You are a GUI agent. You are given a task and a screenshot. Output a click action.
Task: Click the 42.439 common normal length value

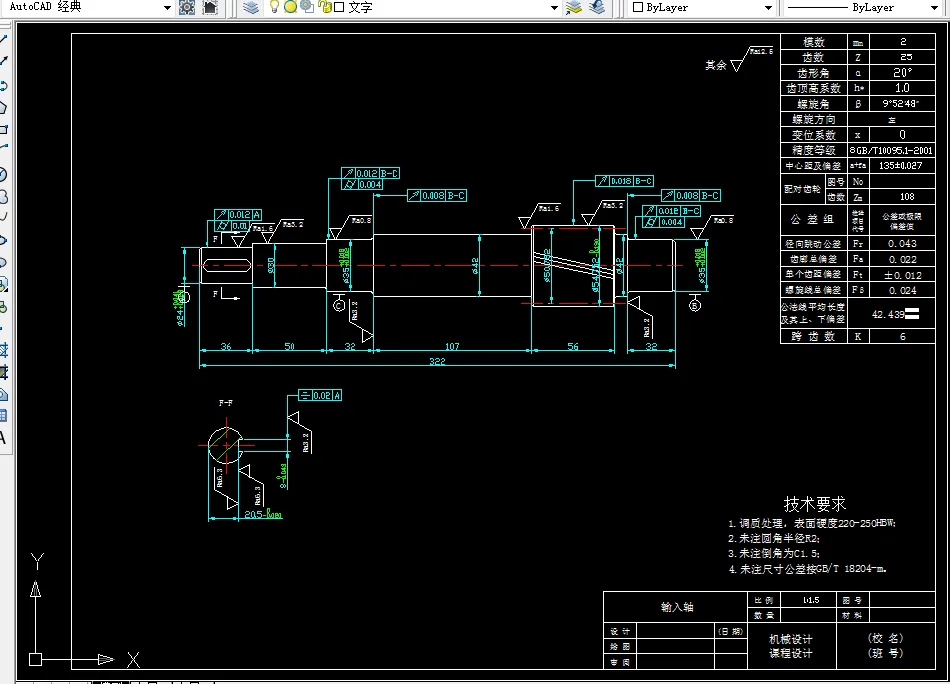click(888, 314)
